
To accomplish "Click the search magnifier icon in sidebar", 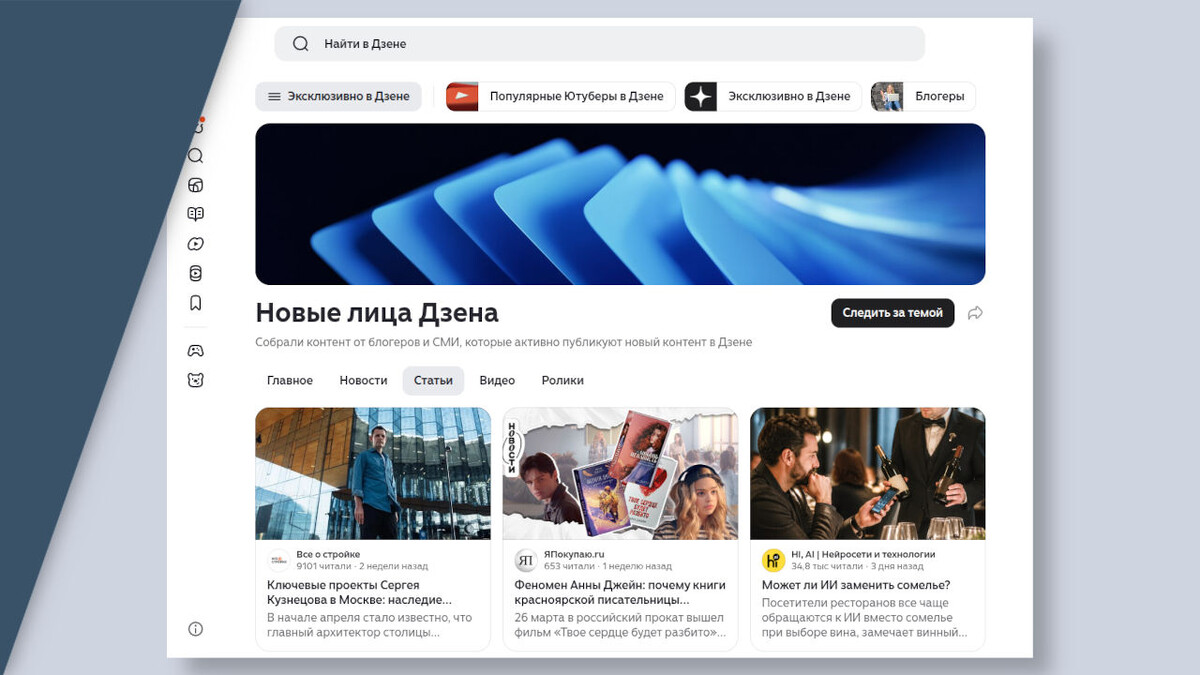I will point(196,156).
